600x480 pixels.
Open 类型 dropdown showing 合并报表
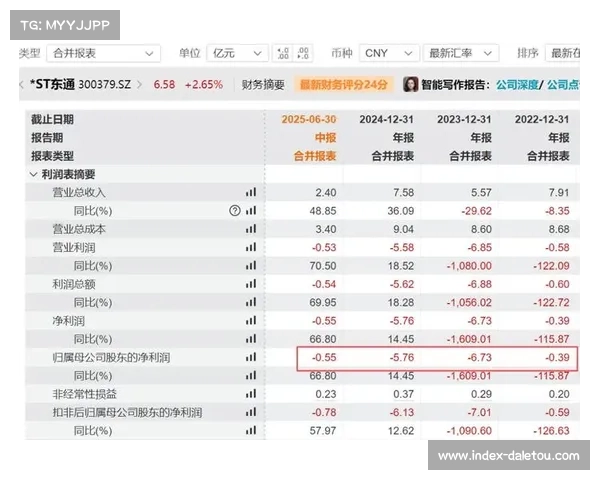[103, 53]
